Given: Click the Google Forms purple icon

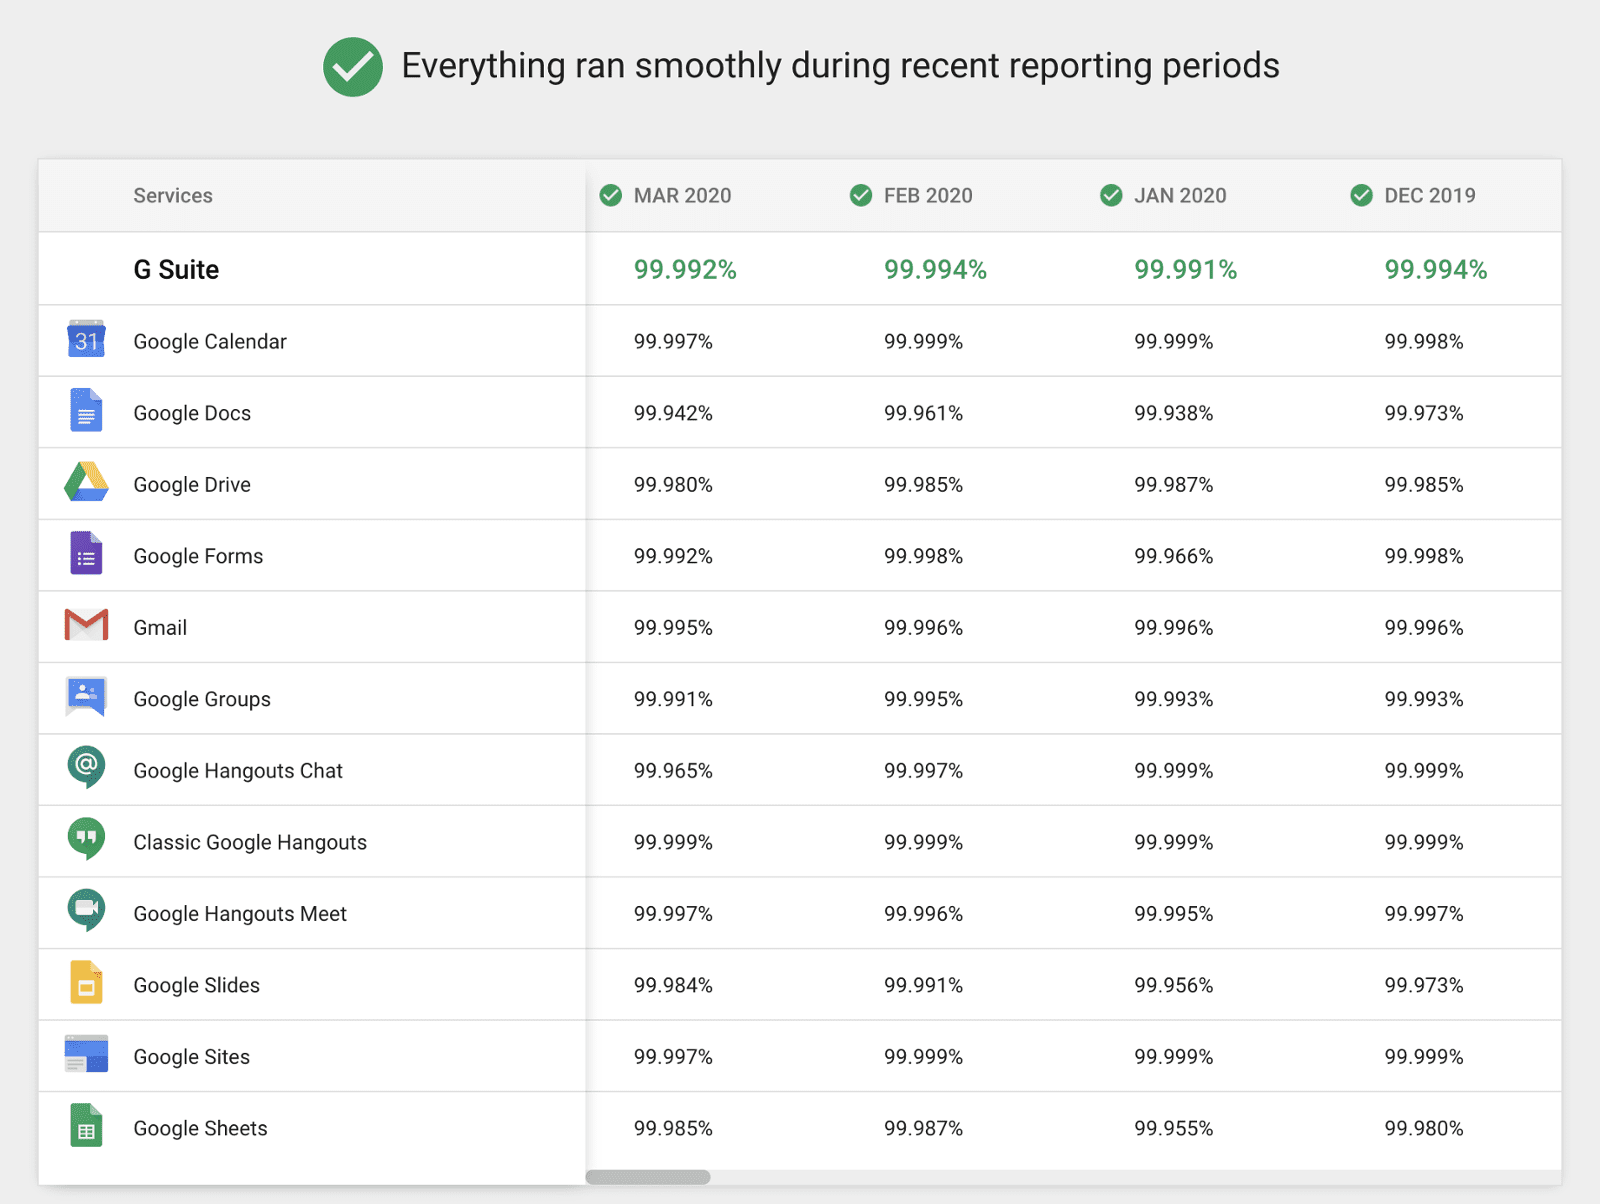Looking at the screenshot, I should pos(86,554).
